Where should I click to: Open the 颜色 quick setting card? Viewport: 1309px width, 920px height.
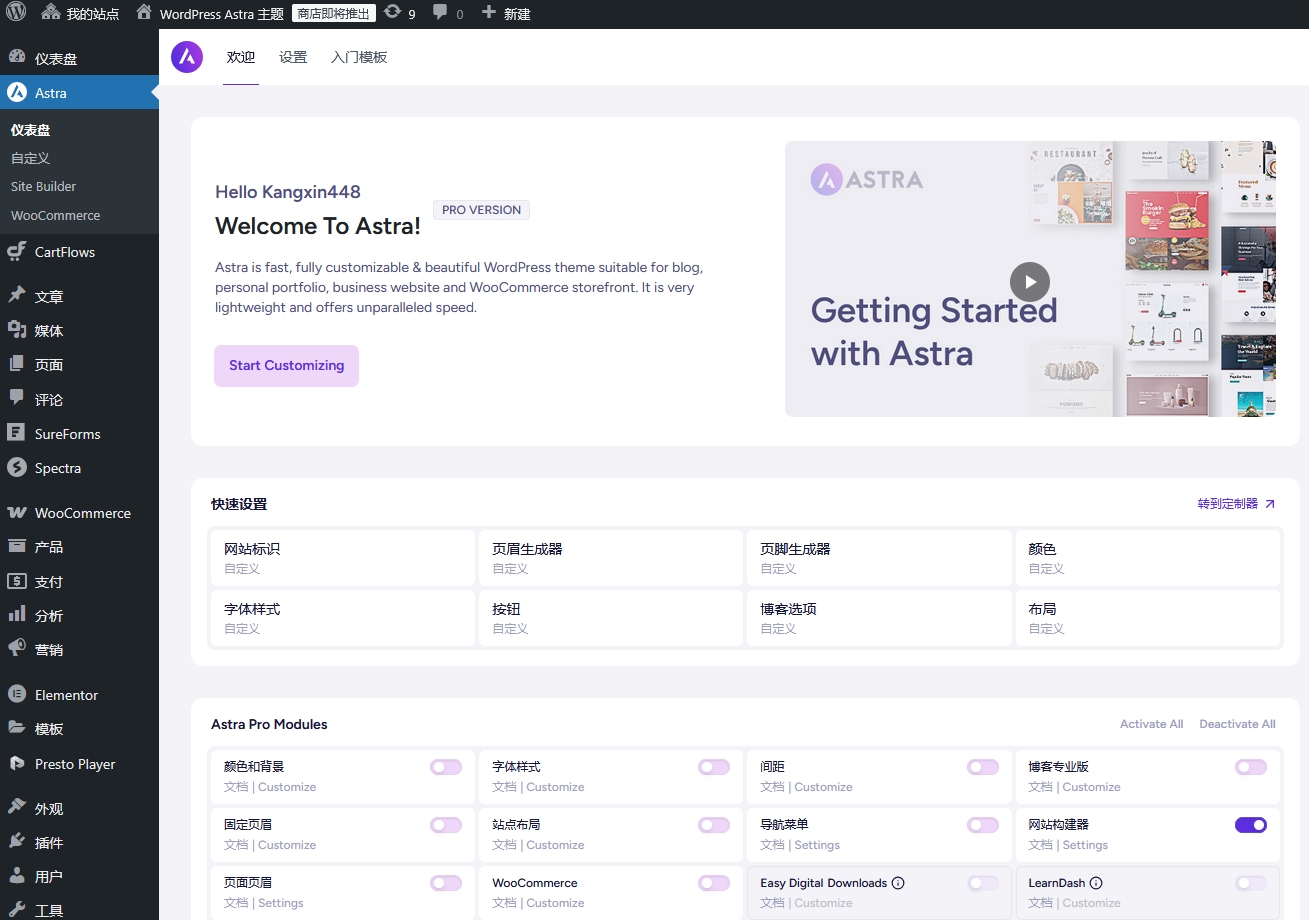(x=1148, y=558)
